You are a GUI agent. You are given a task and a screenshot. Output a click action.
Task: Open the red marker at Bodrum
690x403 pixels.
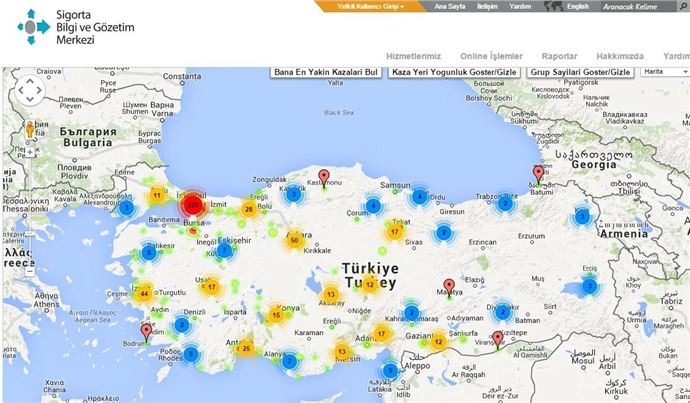point(146,330)
